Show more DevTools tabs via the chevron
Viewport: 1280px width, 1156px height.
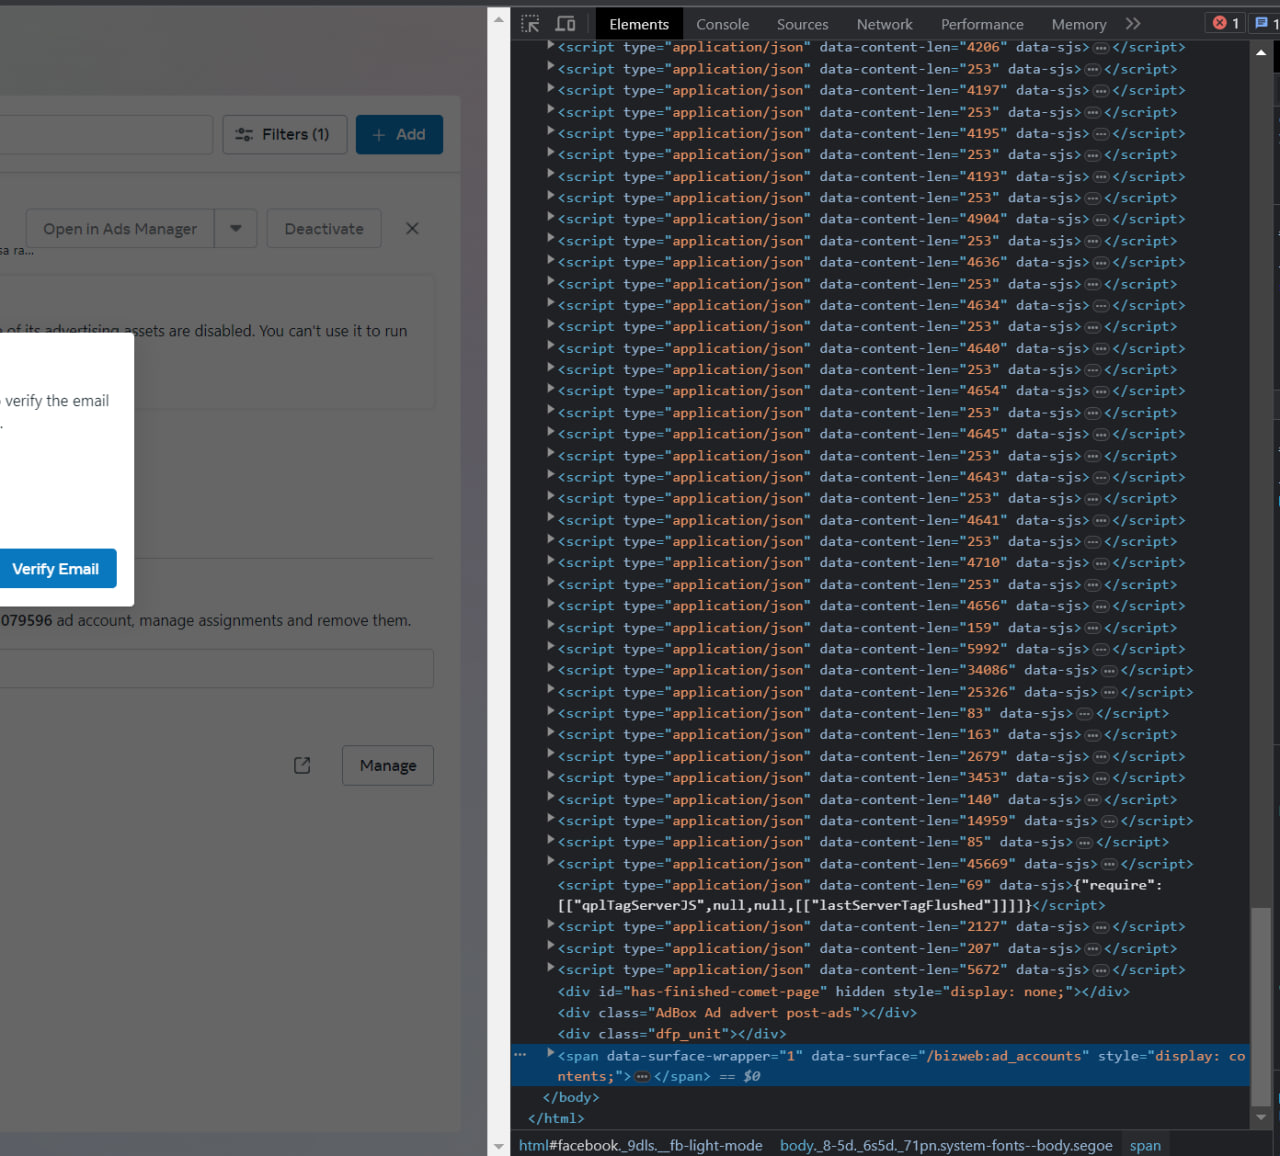(x=1132, y=23)
